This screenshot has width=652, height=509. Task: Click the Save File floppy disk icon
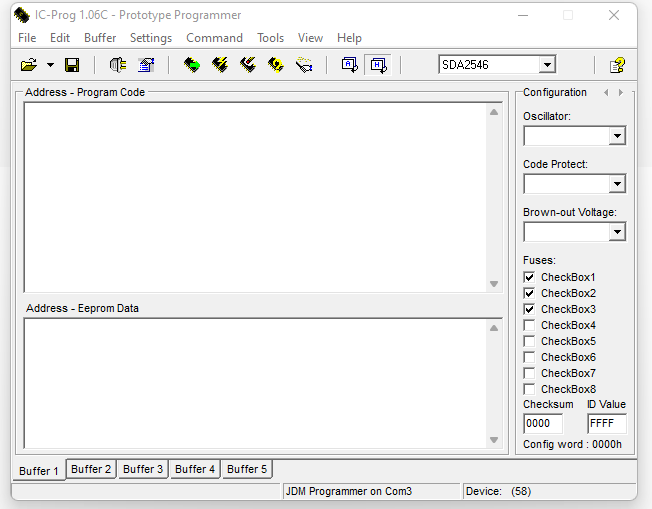[72, 65]
